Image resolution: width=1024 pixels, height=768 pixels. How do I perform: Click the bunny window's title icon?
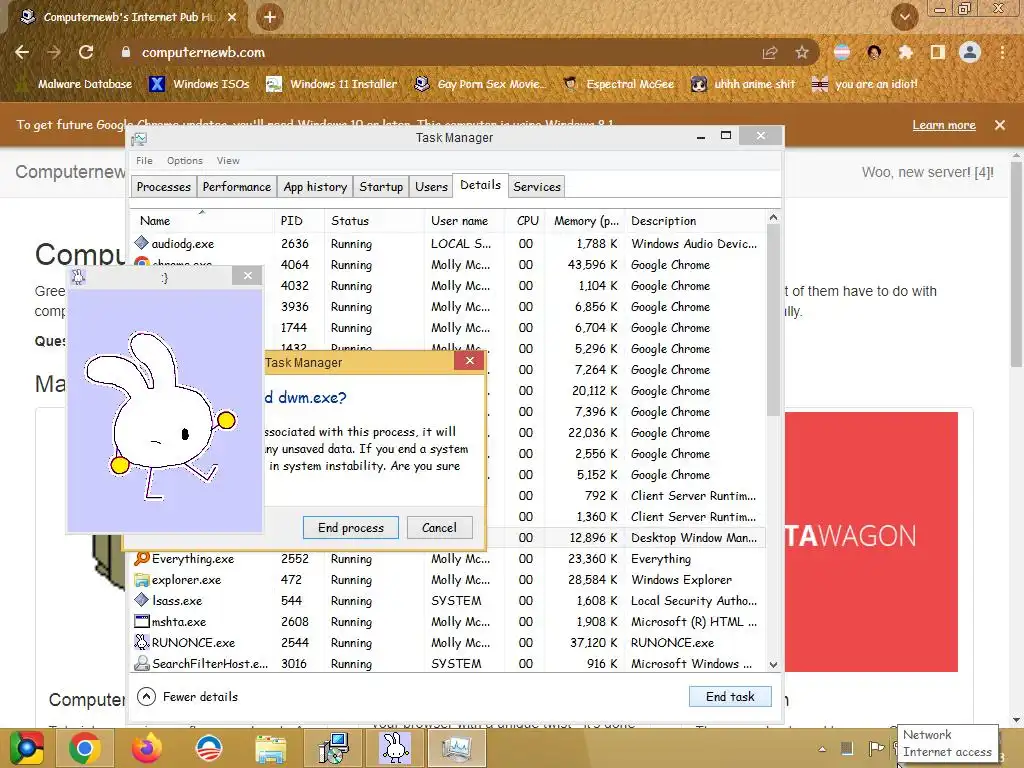click(78, 277)
